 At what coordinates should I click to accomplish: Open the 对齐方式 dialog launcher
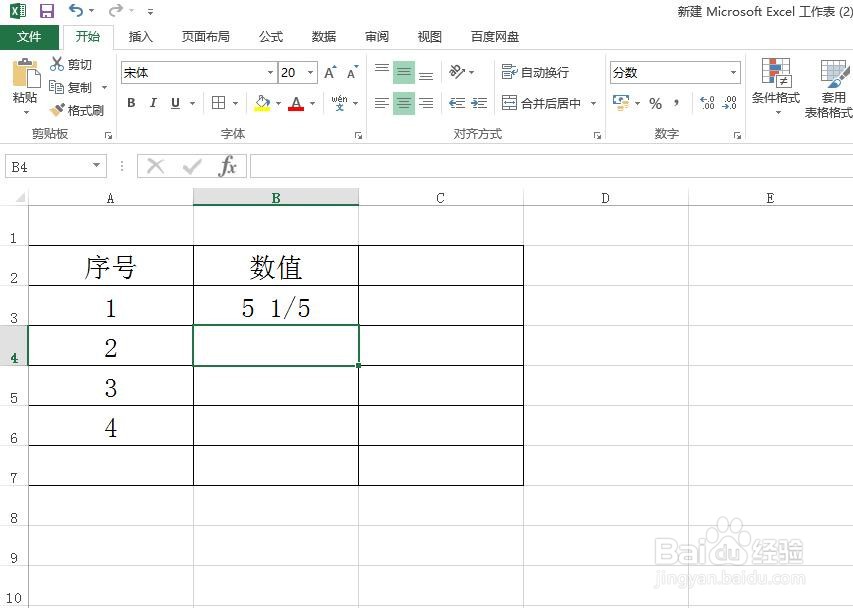597,135
